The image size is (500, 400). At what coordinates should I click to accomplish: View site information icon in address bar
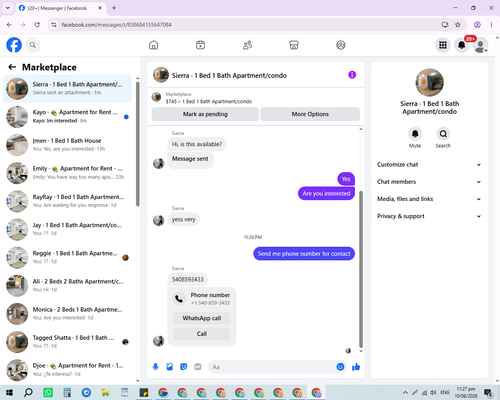pyautogui.click(x=54, y=25)
